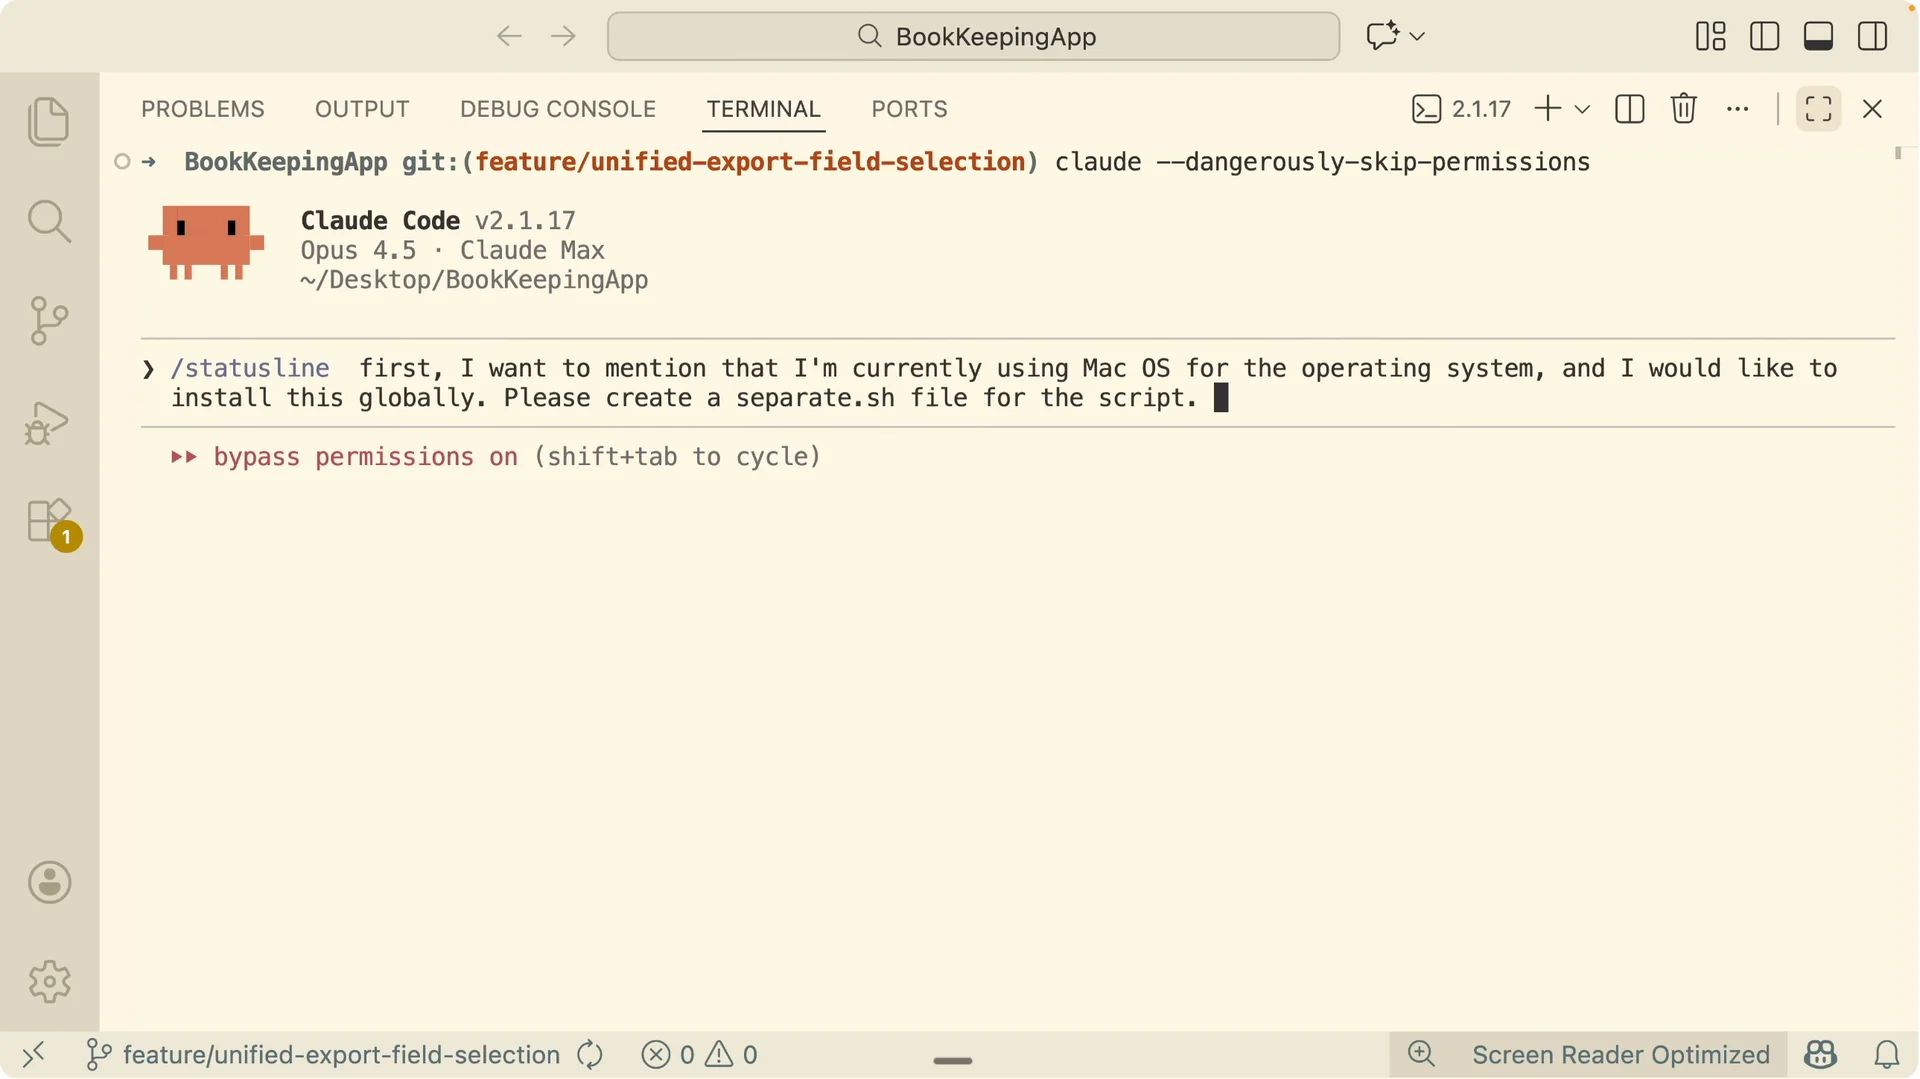
Task: Open the errors and warnings count indicator
Action: pyautogui.click(x=699, y=1055)
